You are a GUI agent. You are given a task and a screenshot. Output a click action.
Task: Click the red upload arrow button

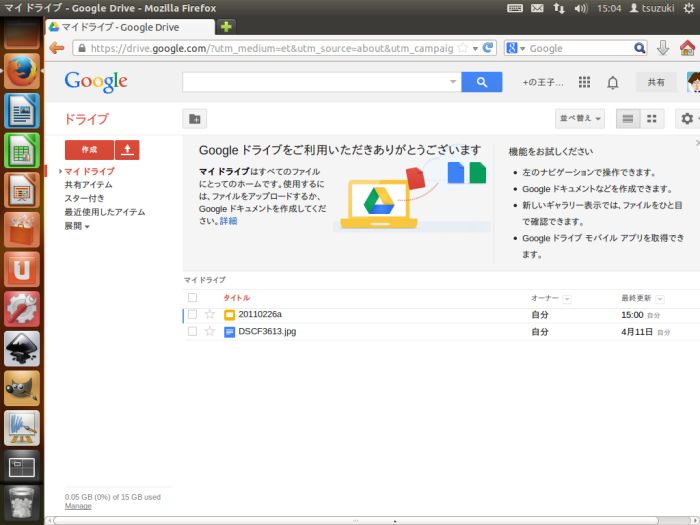(x=127, y=149)
